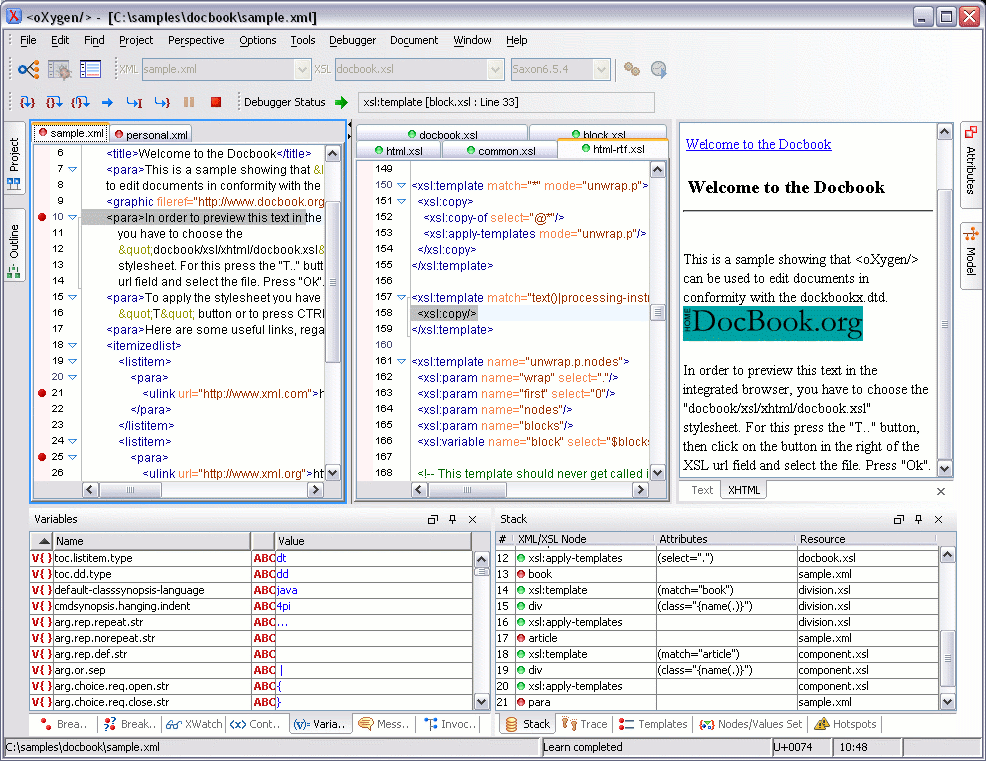Click the green Debugger Status arrow
This screenshot has width=986, height=761.
(341, 102)
